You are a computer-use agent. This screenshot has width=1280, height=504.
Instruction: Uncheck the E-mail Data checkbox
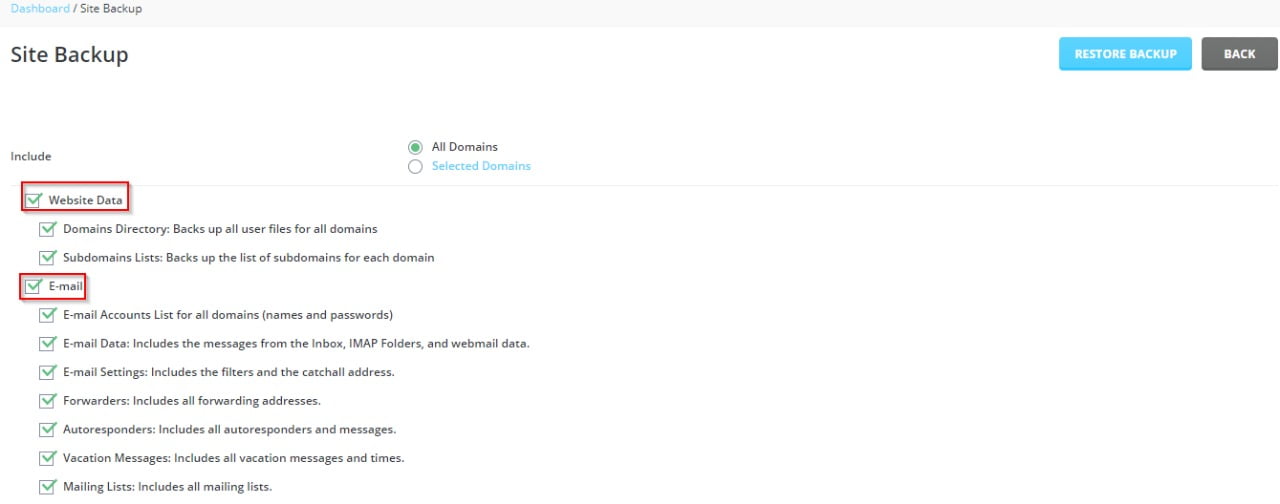(47, 343)
